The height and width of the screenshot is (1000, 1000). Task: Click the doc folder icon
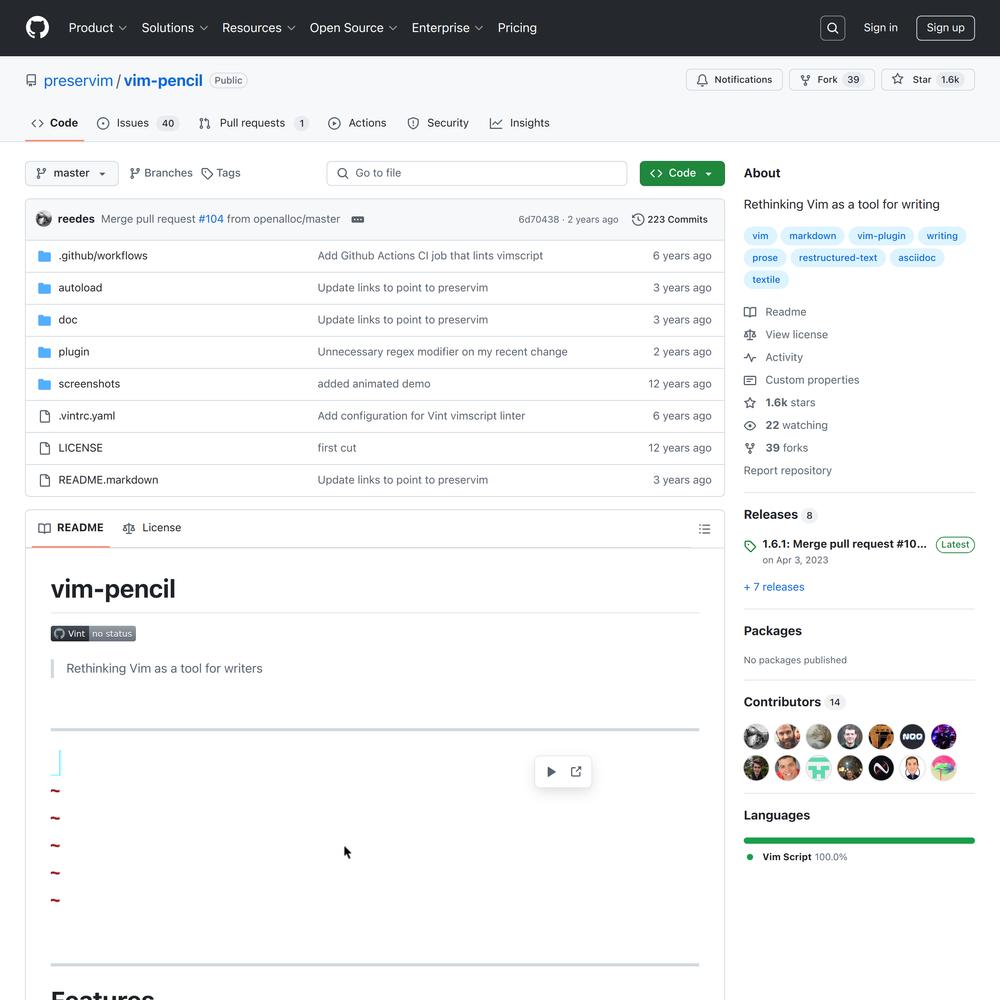pos(45,320)
